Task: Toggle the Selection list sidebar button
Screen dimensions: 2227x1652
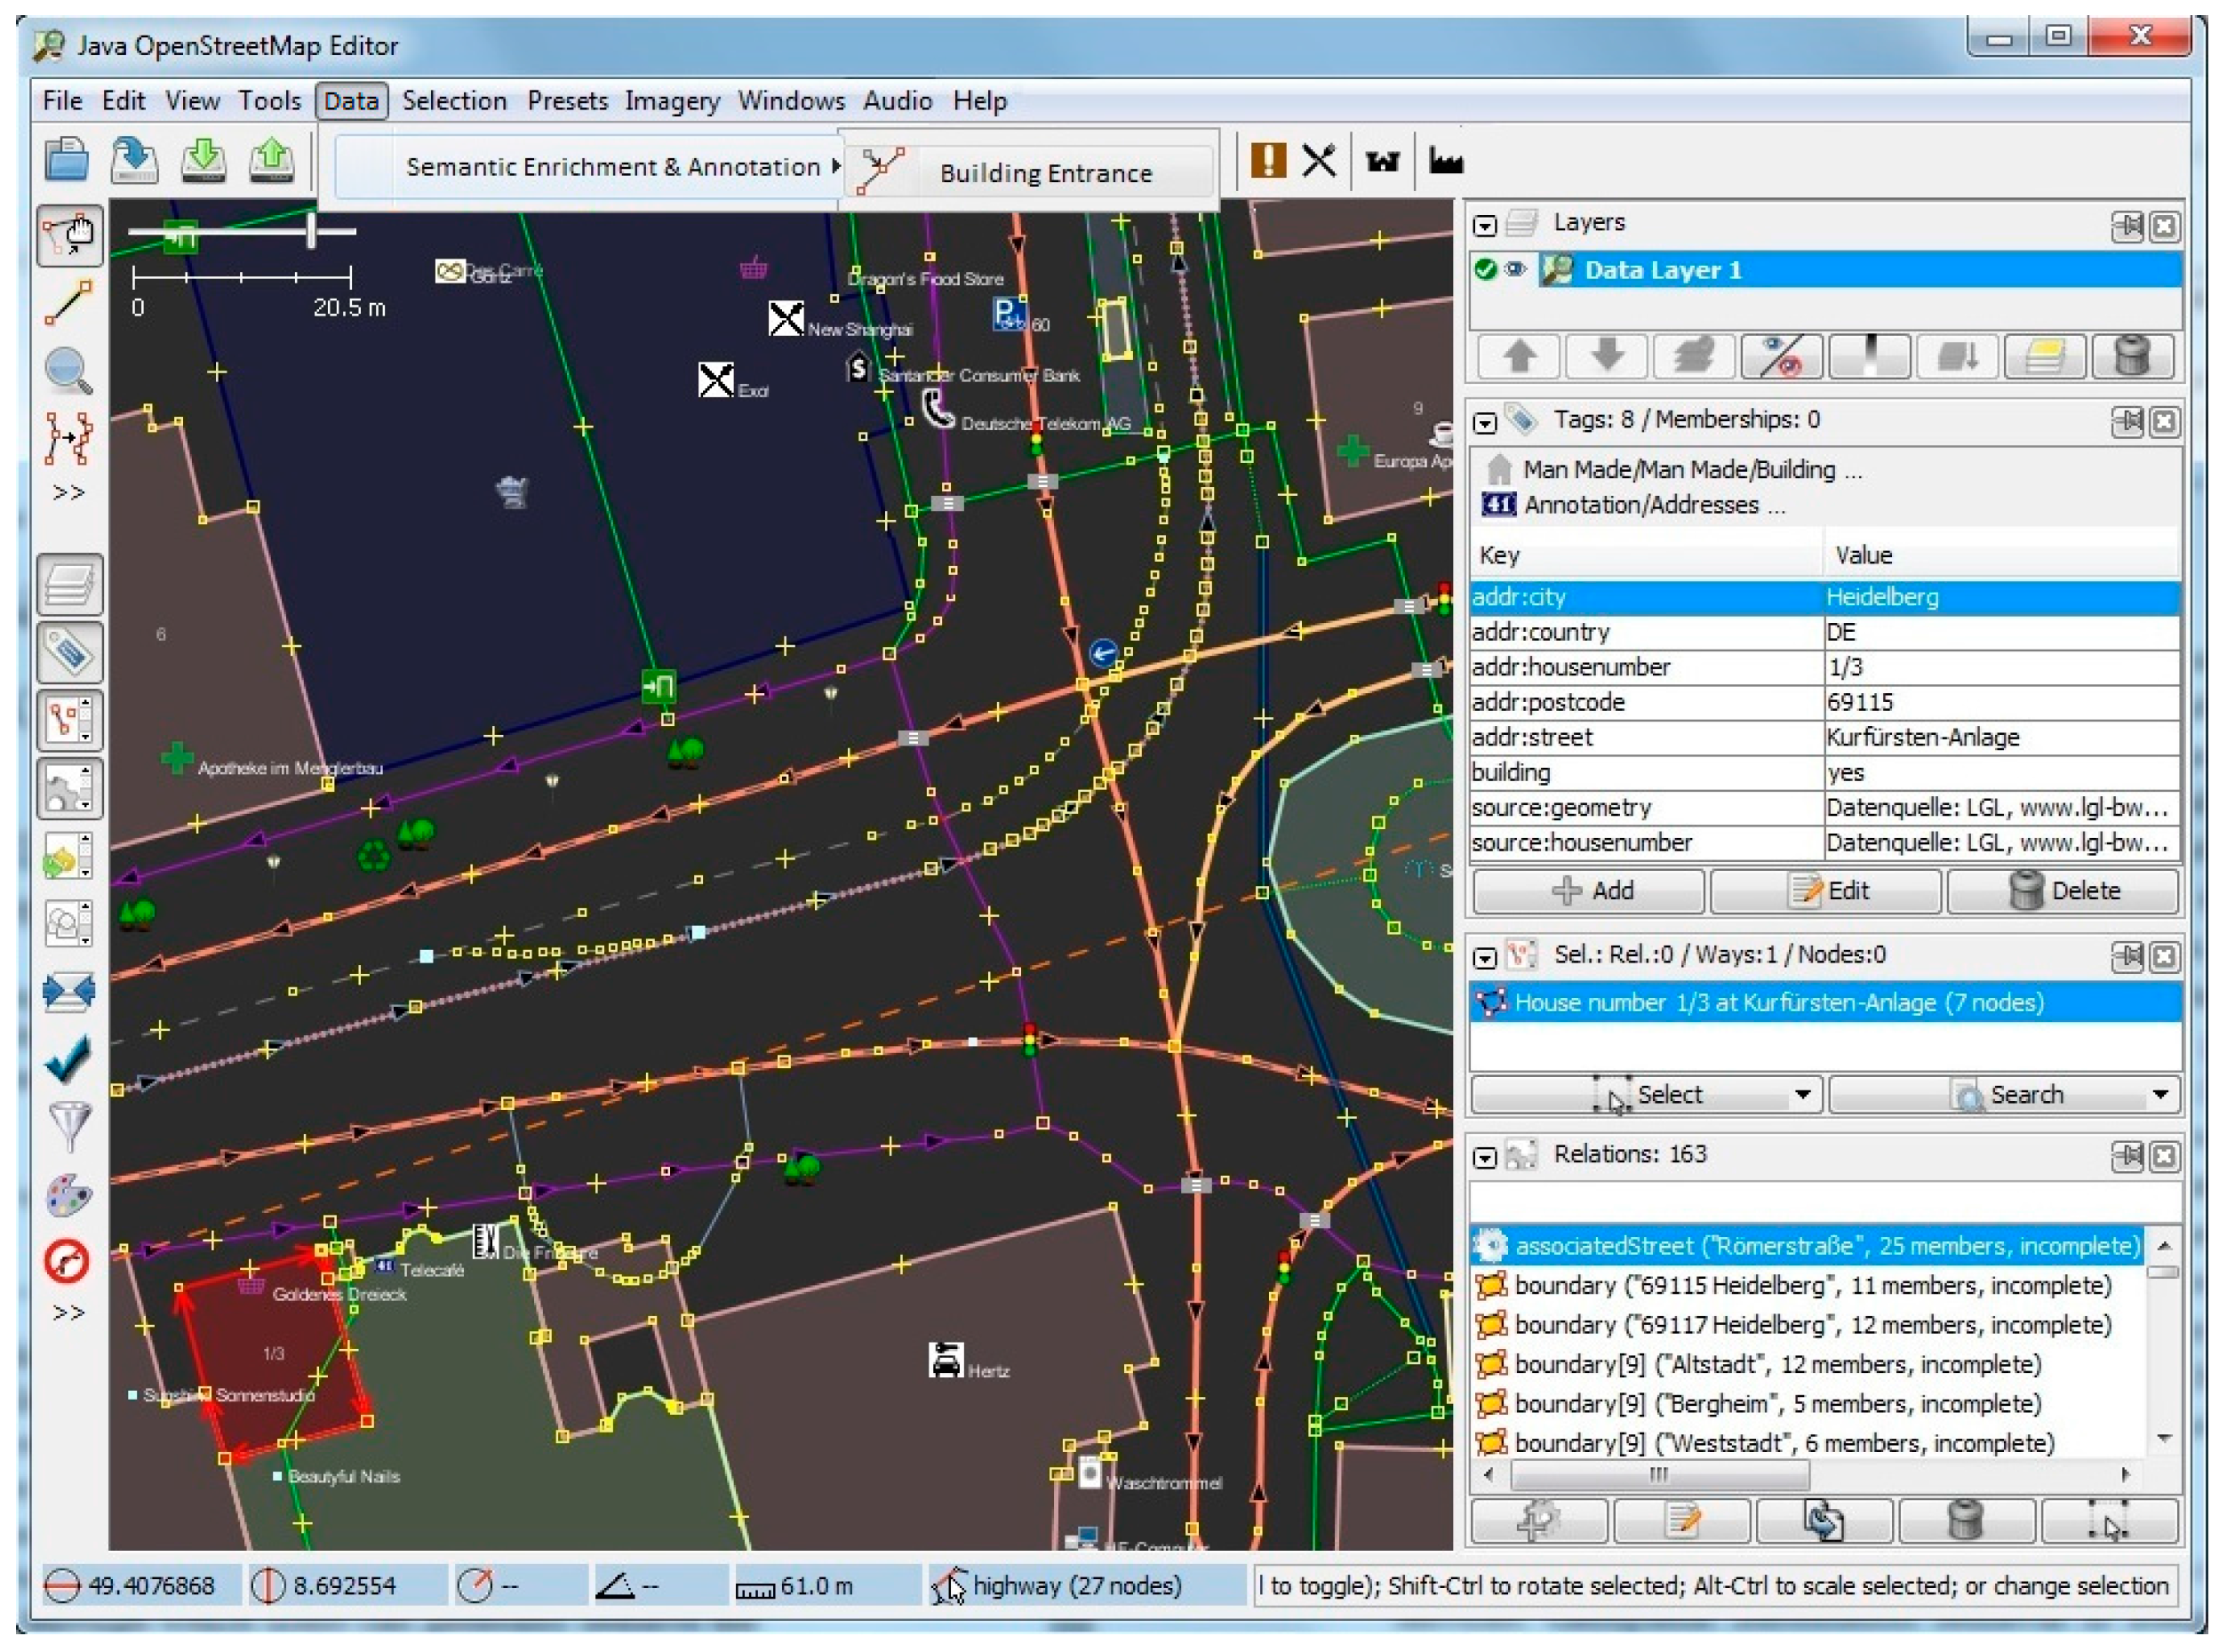Action: point(69,720)
